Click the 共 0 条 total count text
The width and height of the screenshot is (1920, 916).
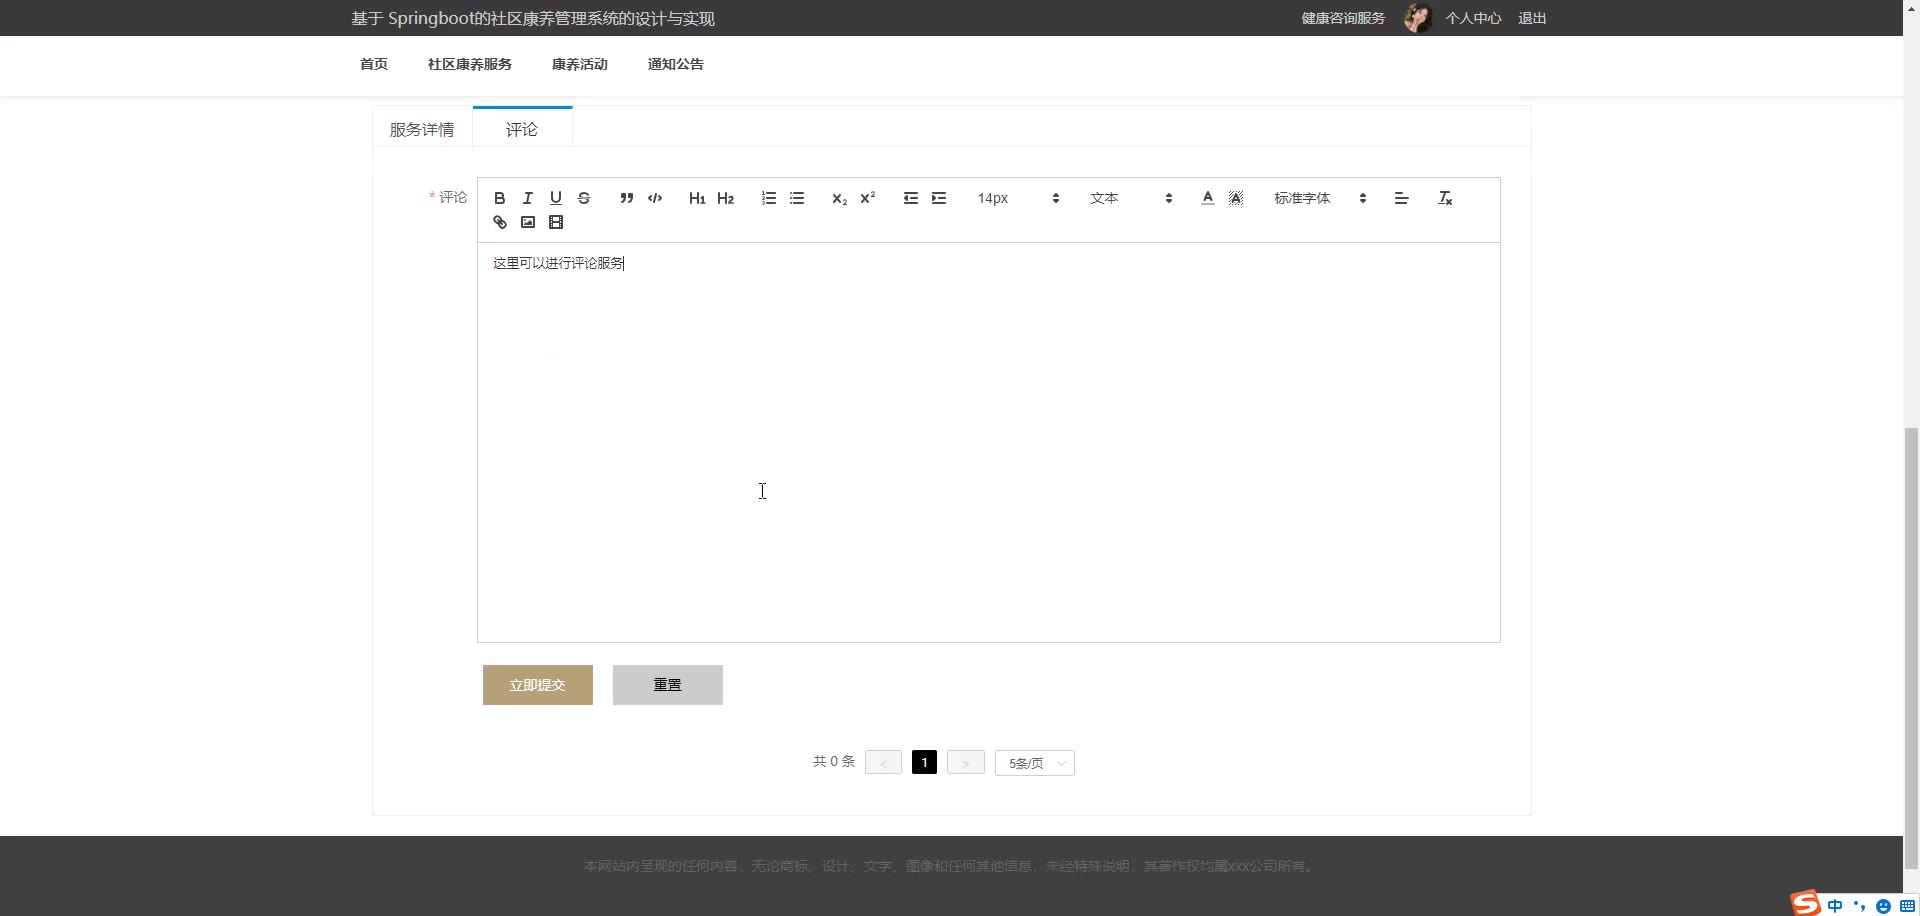coord(834,762)
